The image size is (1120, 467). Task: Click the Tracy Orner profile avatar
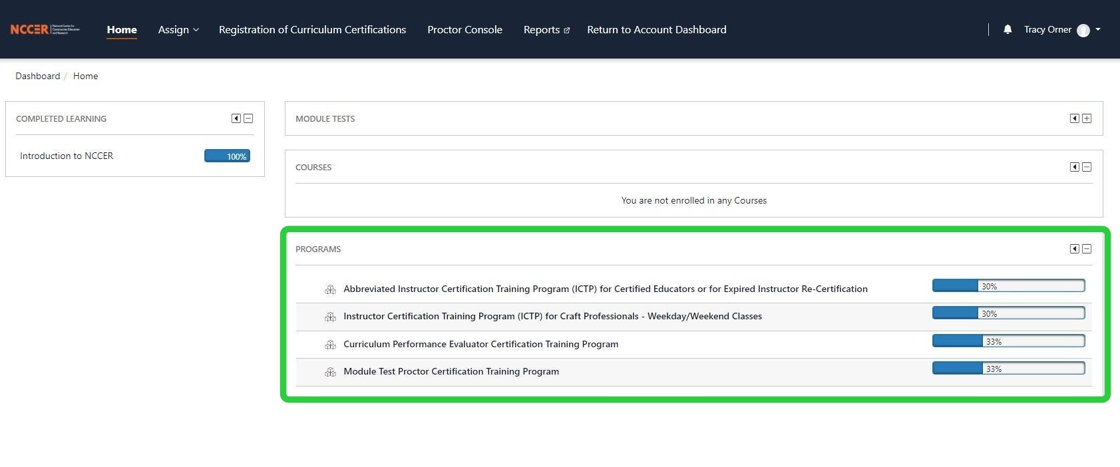1083,30
